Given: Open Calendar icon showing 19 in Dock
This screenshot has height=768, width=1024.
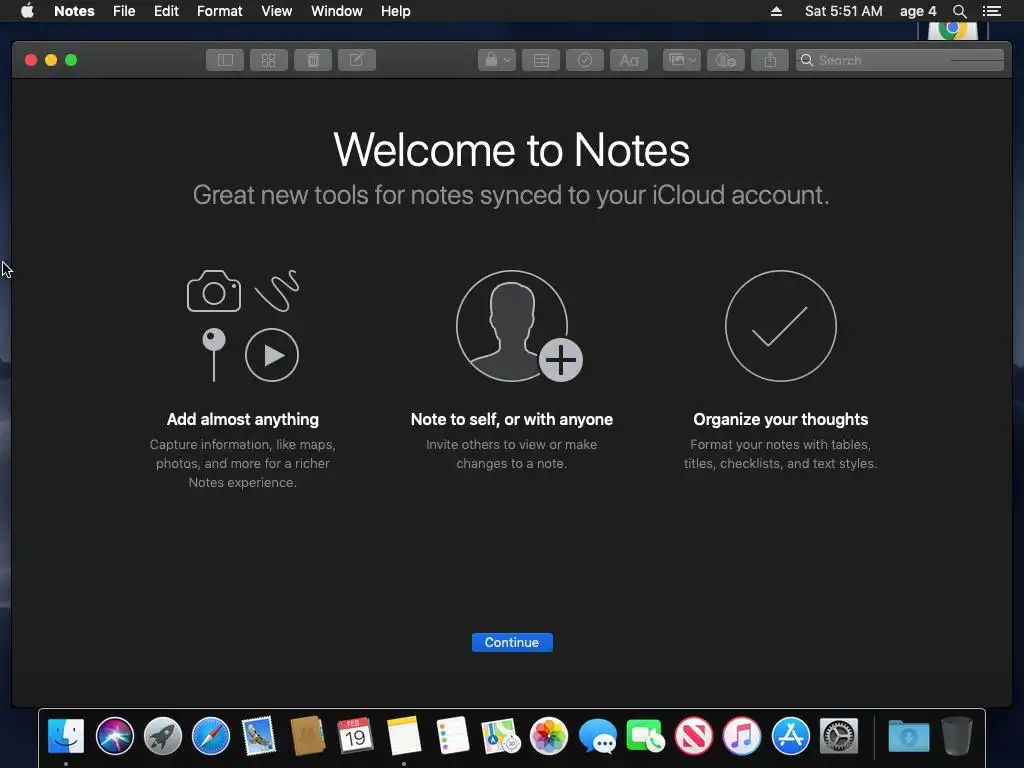Looking at the screenshot, I should (355, 736).
